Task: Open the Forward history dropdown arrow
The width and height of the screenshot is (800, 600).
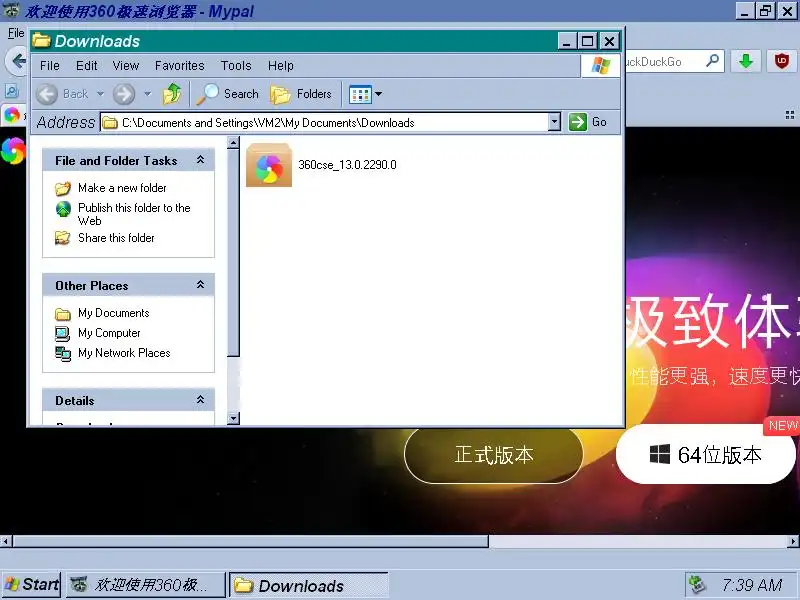Action: click(x=147, y=94)
